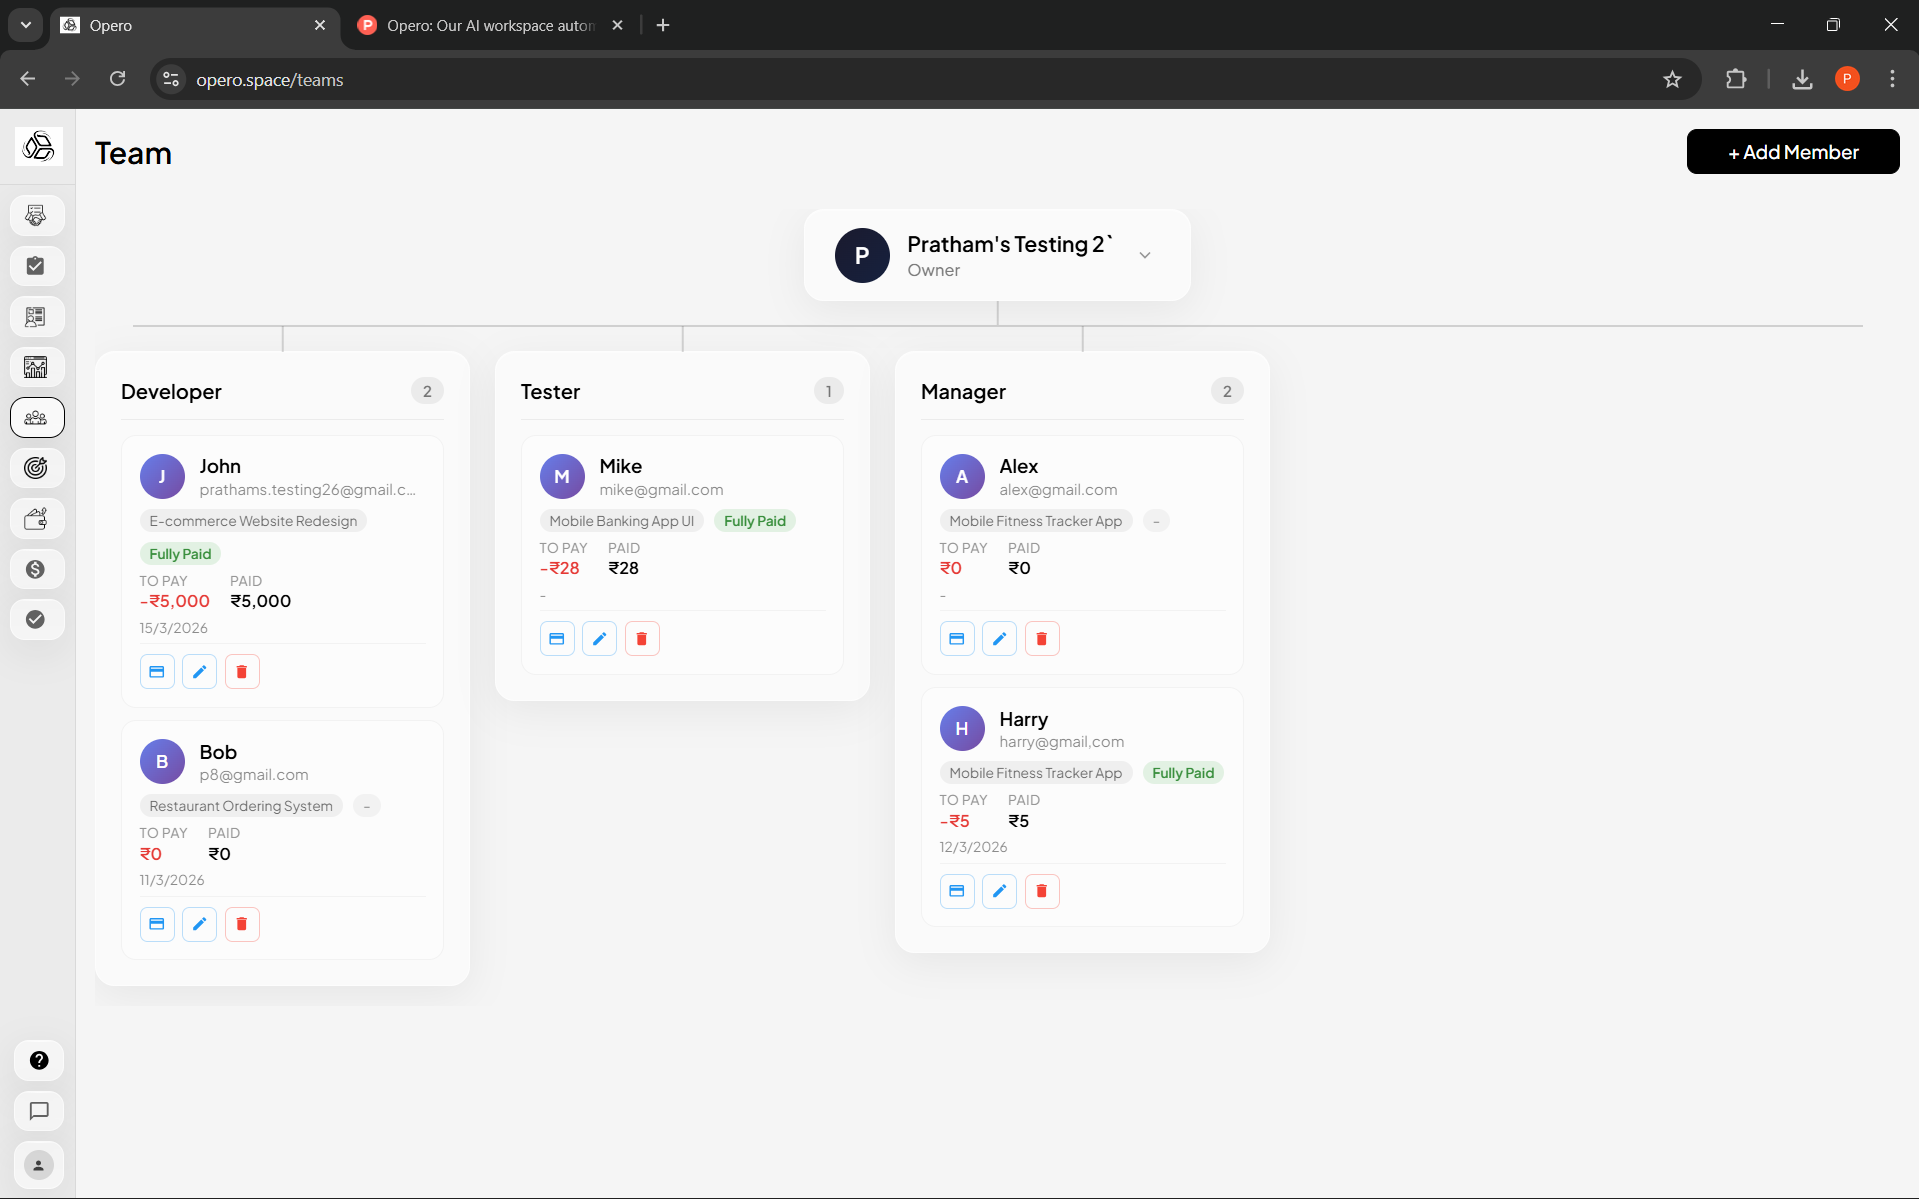Click the E-commerce Website Redesign project tag

click(x=253, y=521)
